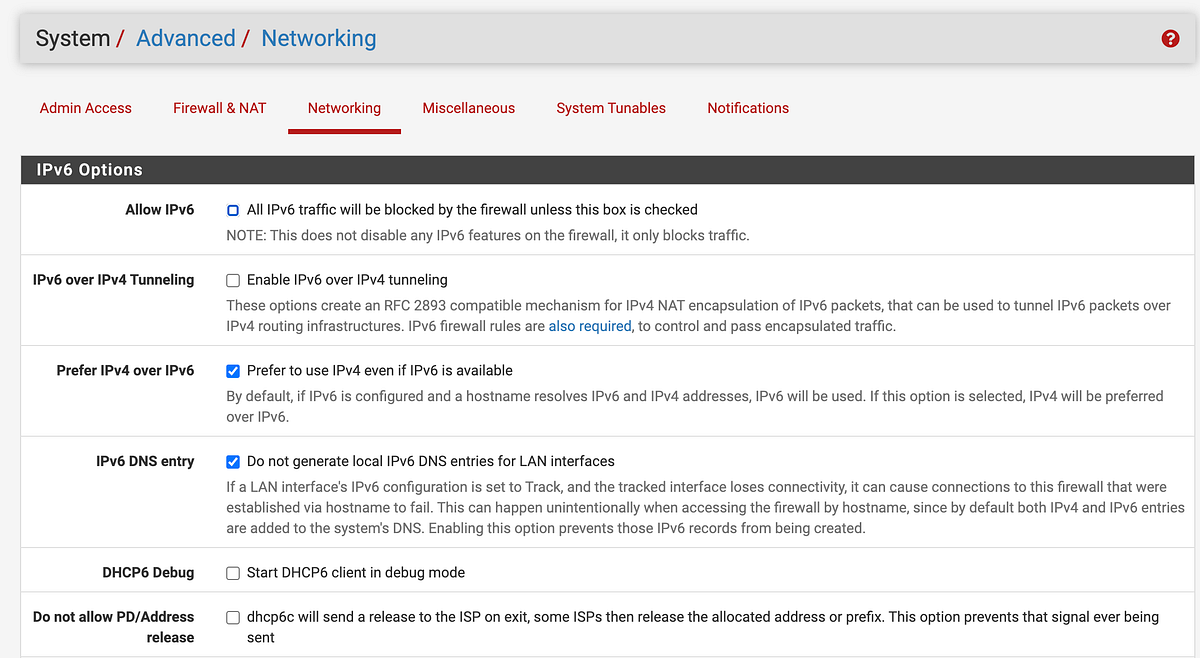Enable Start DHCP6 client in debug mode

click(232, 572)
